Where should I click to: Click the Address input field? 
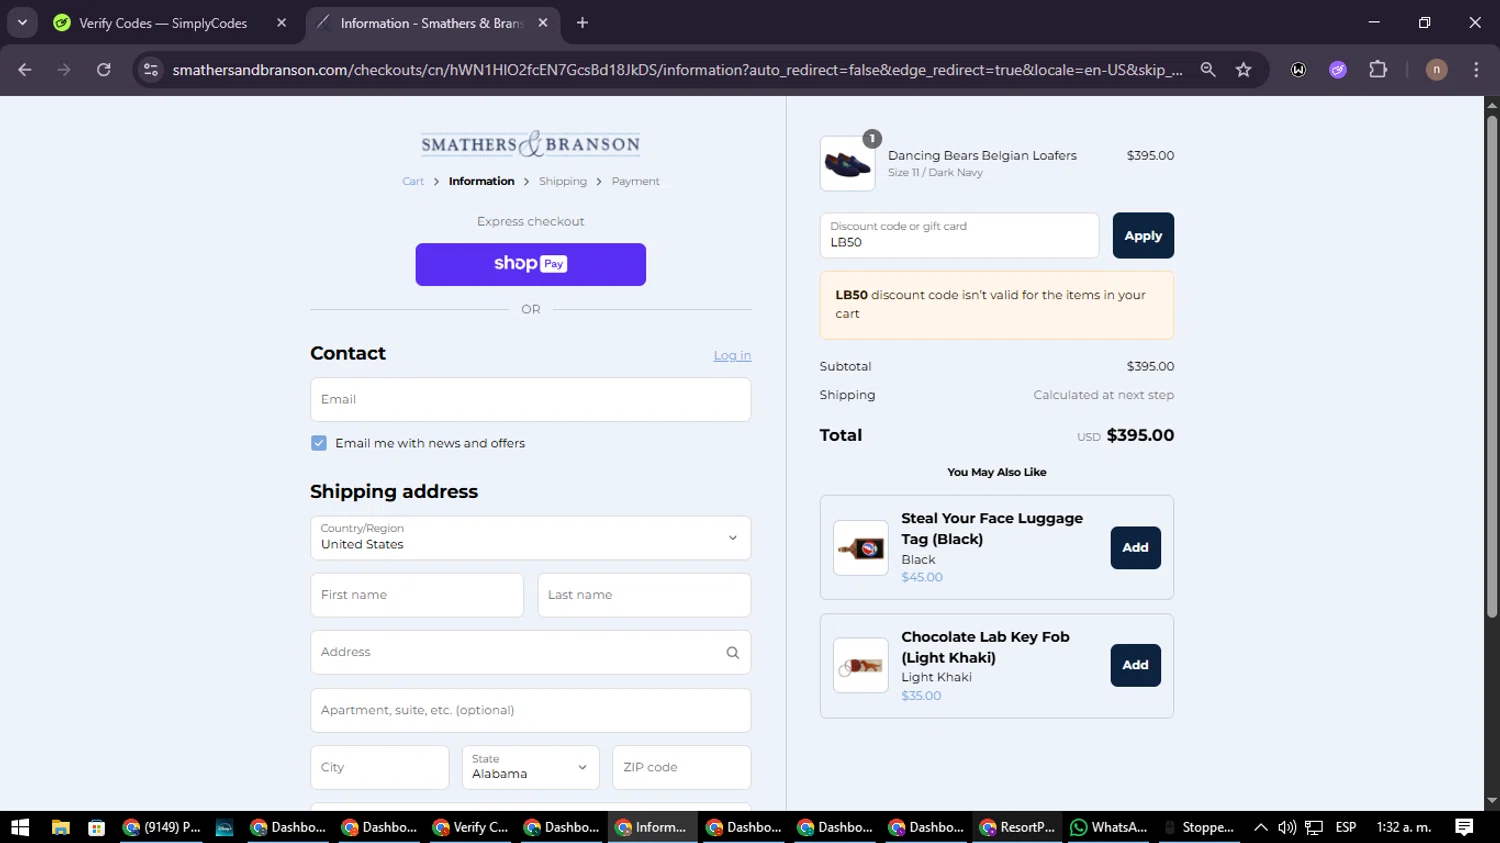point(530,652)
